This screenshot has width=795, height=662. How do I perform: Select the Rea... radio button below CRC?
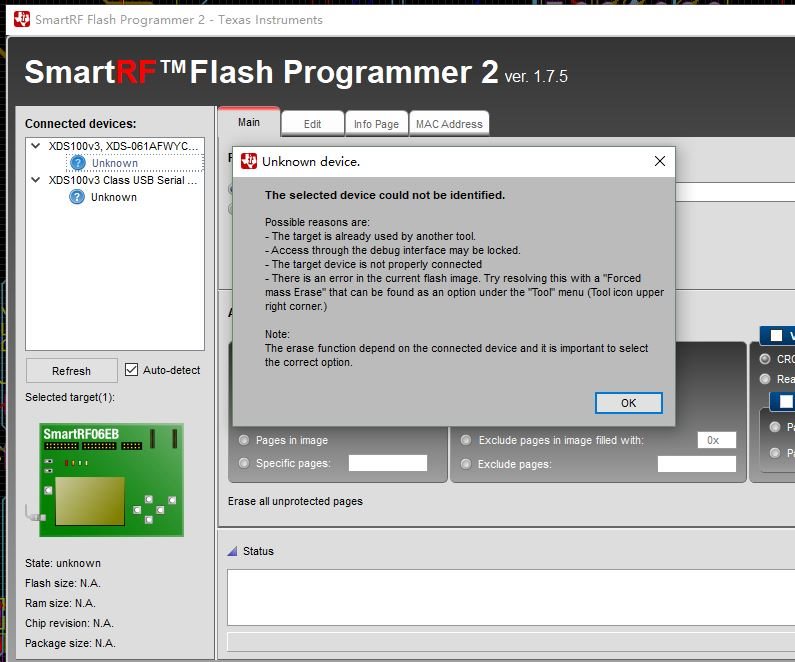(x=765, y=379)
